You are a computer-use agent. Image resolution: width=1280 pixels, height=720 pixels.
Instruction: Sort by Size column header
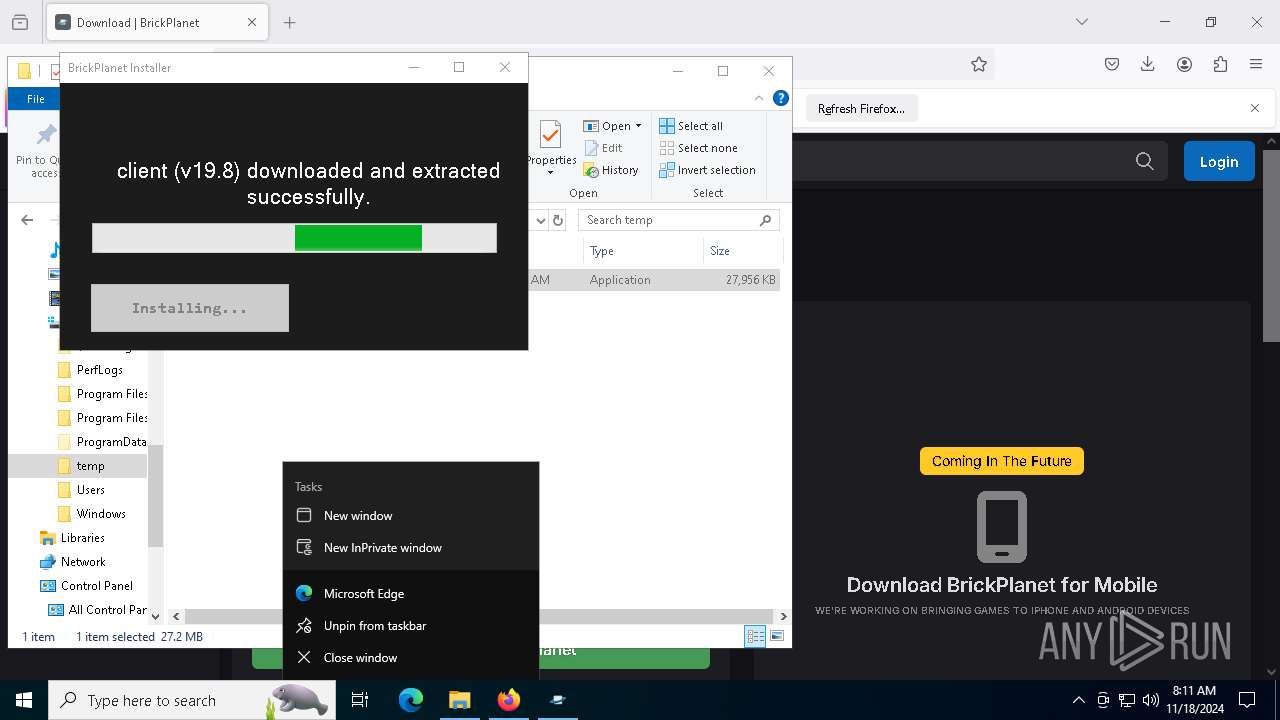pyautogui.click(x=742, y=251)
